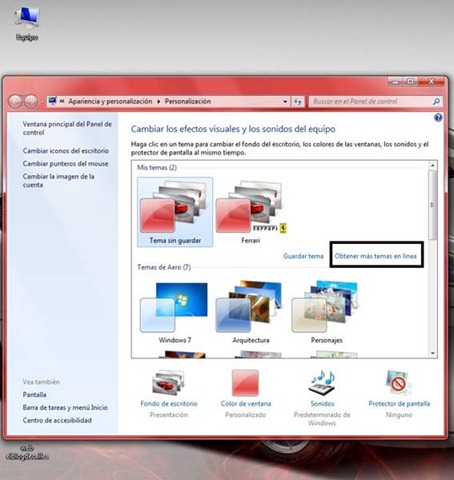Select the Ferrari theme

click(251, 212)
